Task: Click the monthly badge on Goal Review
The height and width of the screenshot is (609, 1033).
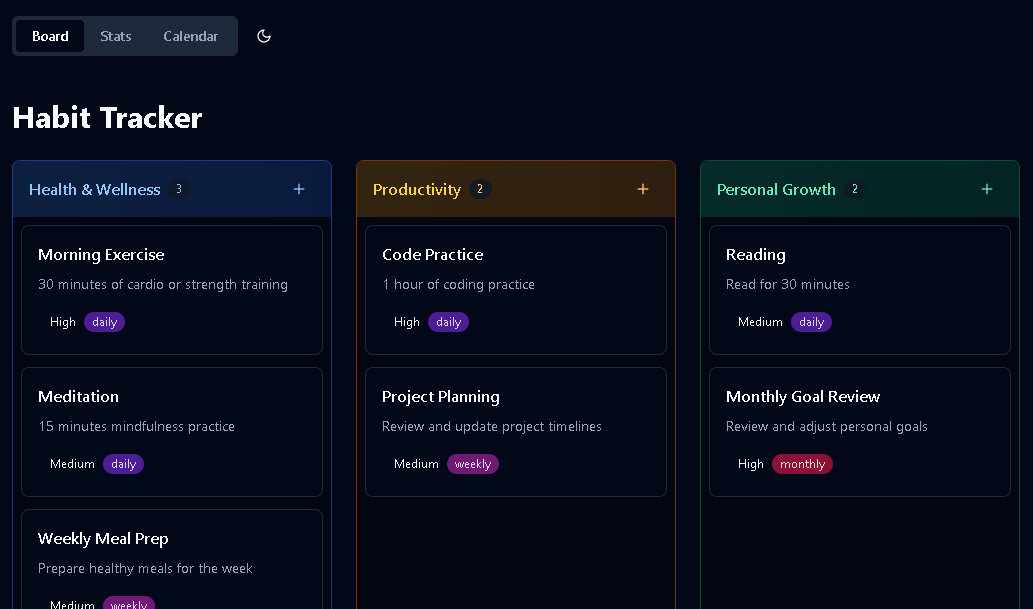Action: [802, 464]
